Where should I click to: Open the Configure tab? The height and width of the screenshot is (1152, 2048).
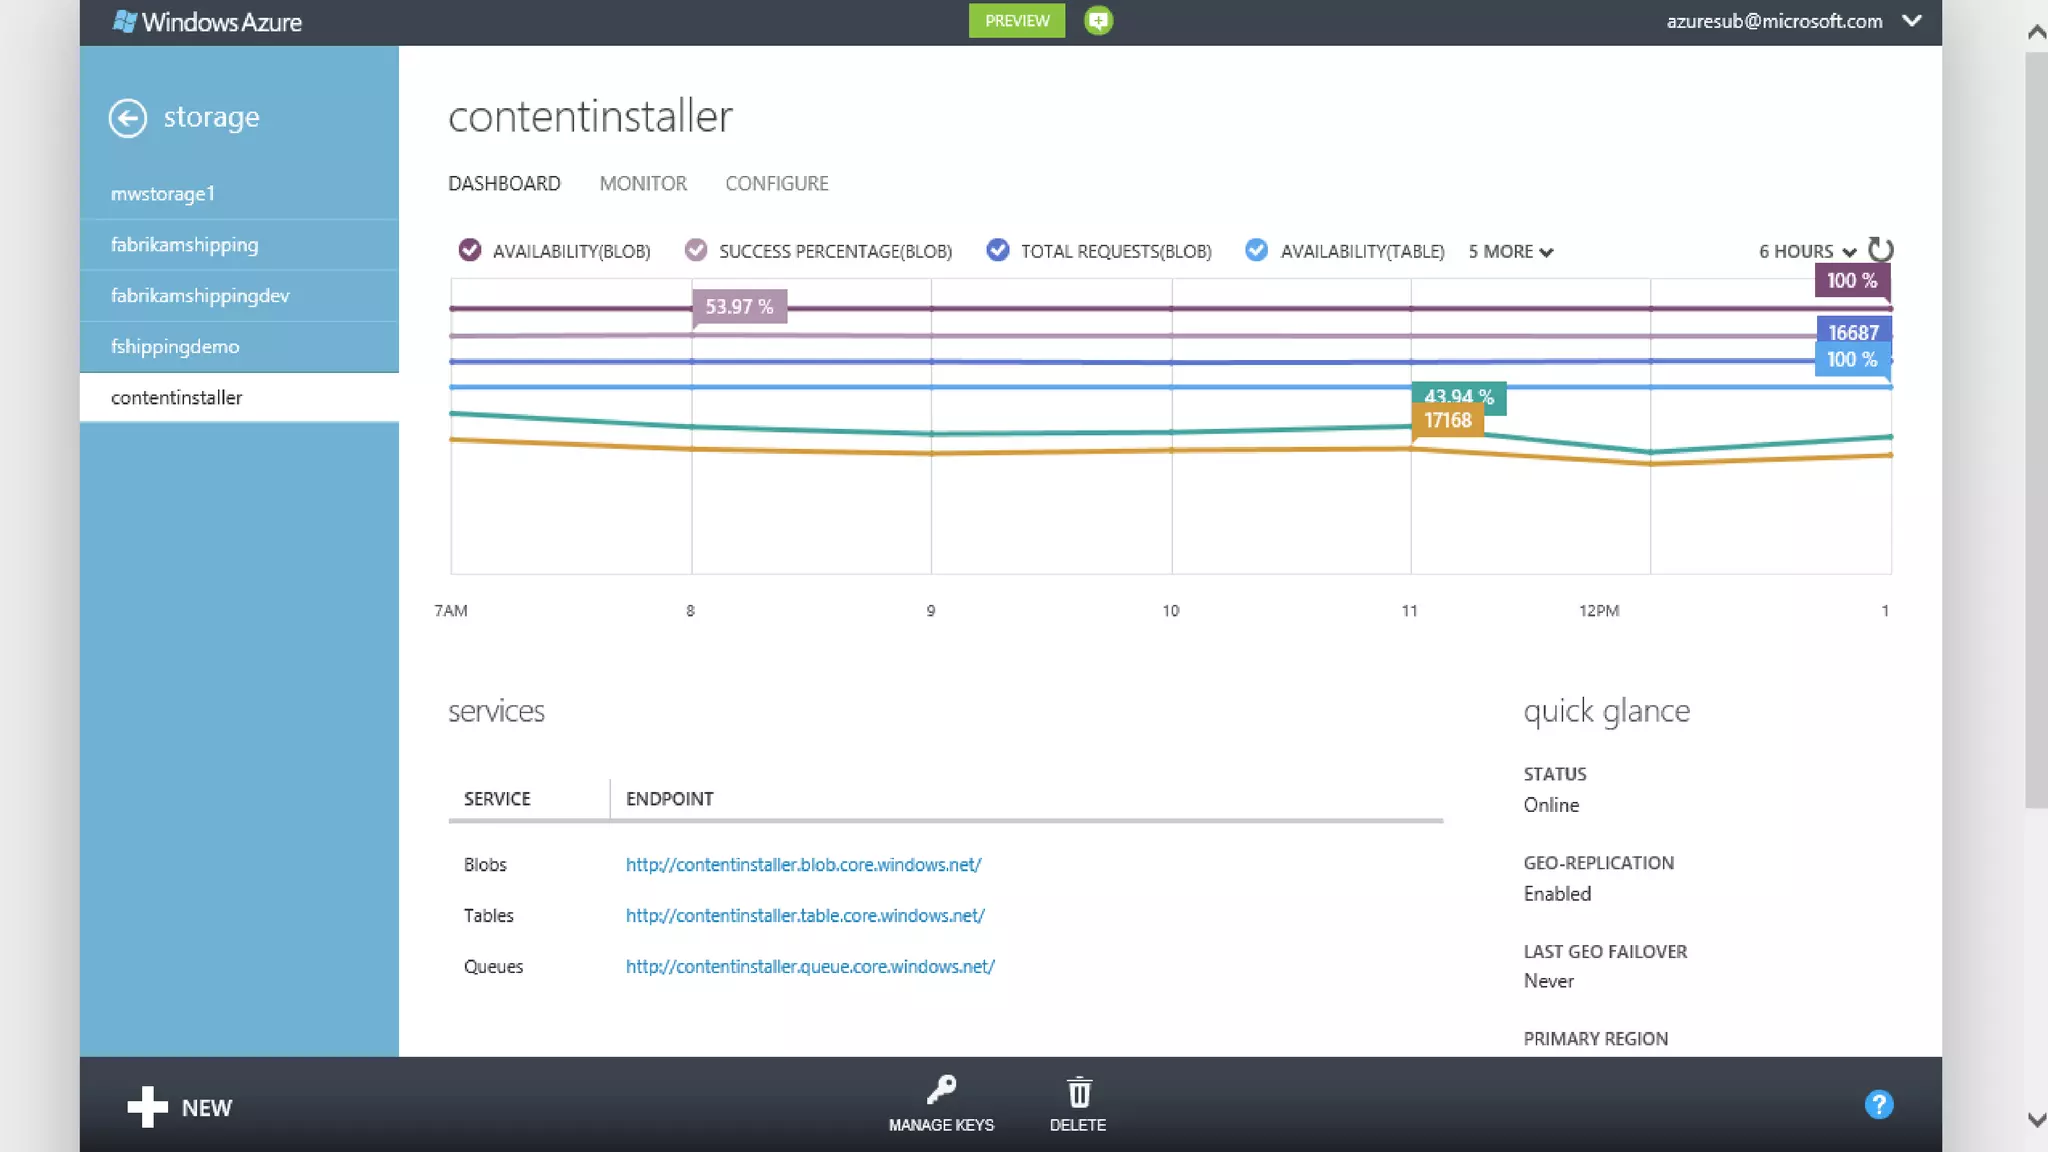[776, 184]
